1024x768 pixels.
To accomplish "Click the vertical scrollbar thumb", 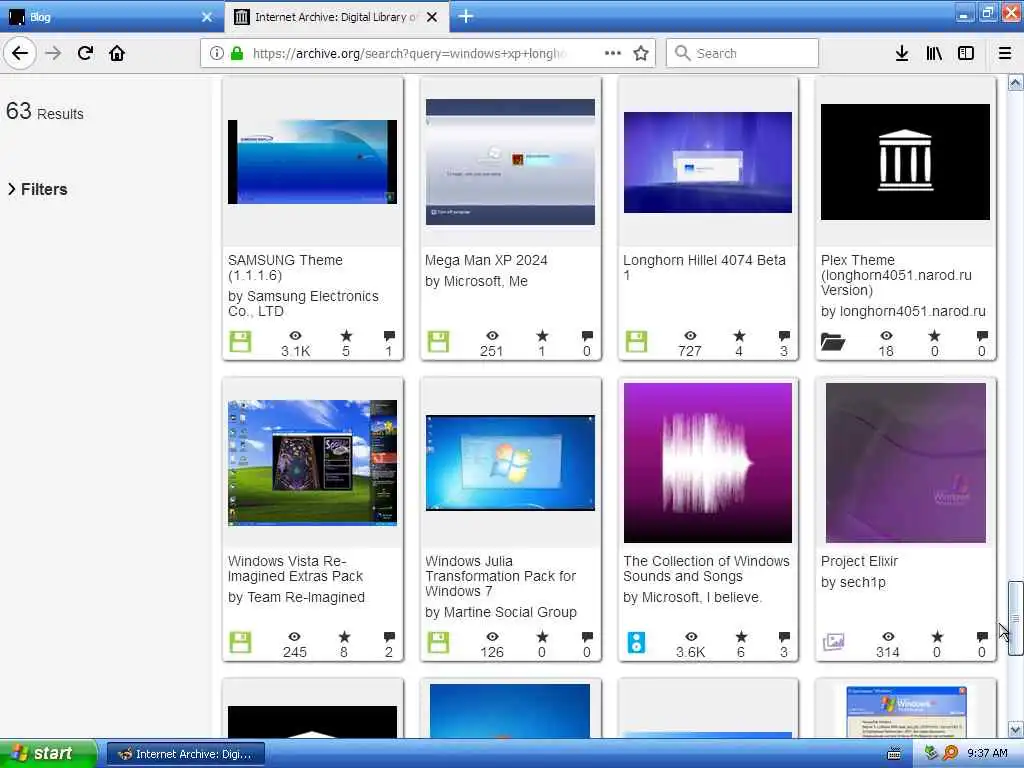I will [1016, 617].
